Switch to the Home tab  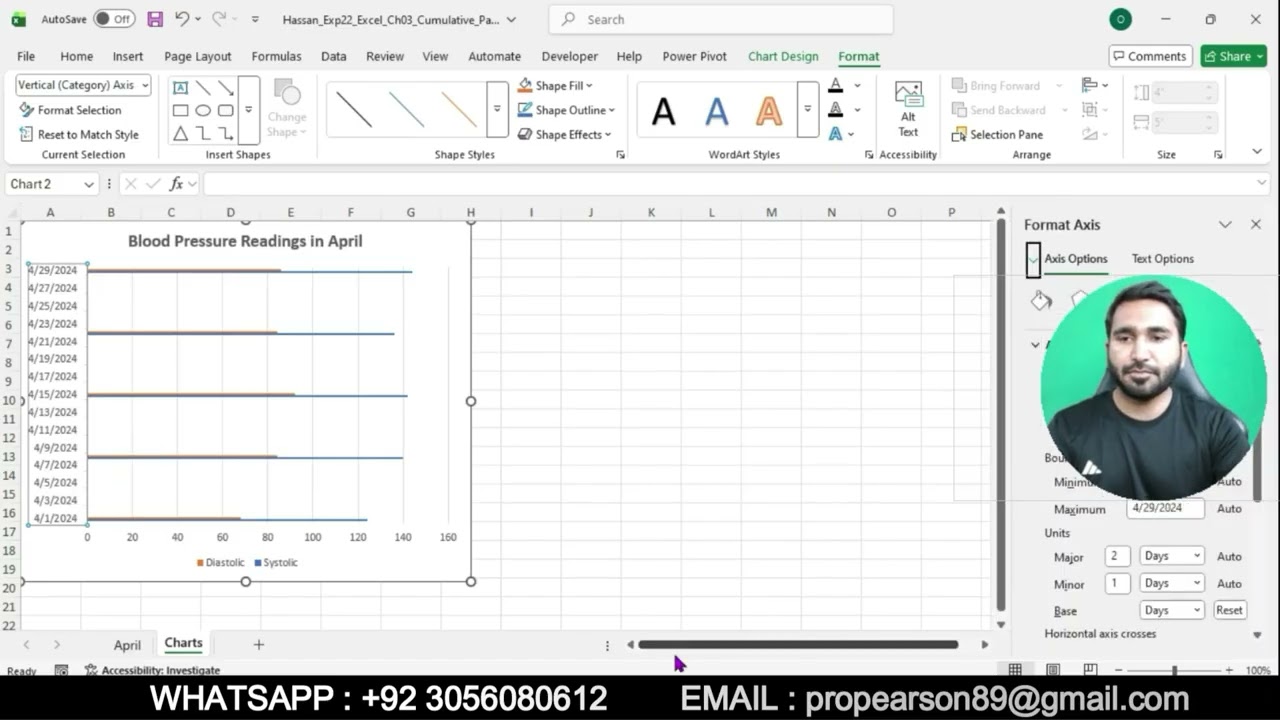(x=76, y=56)
